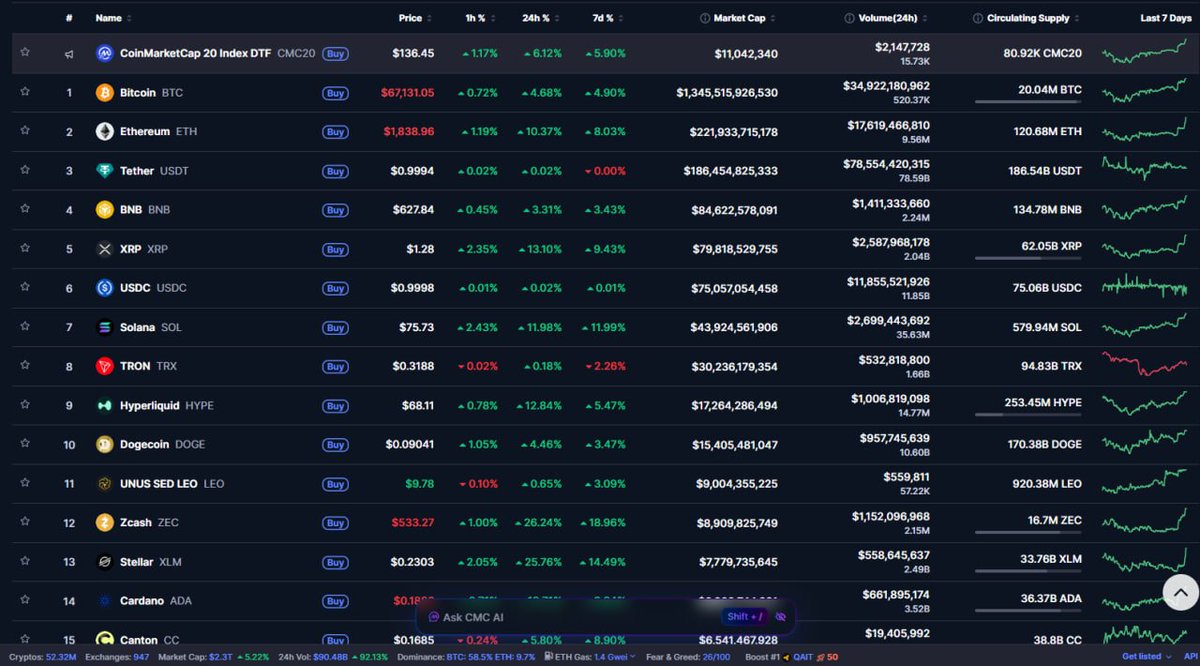Click the Zcash logo icon
The height and width of the screenshot is (666, 1200).
tap(104, 523)
